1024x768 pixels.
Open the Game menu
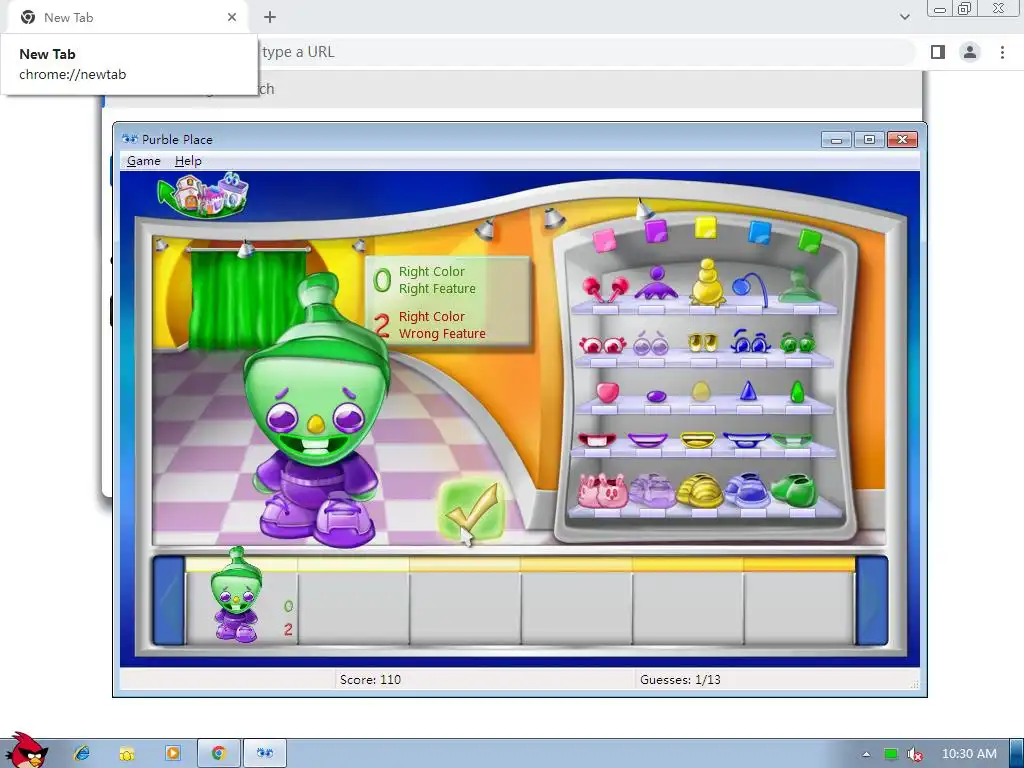[x=144, y=161]
